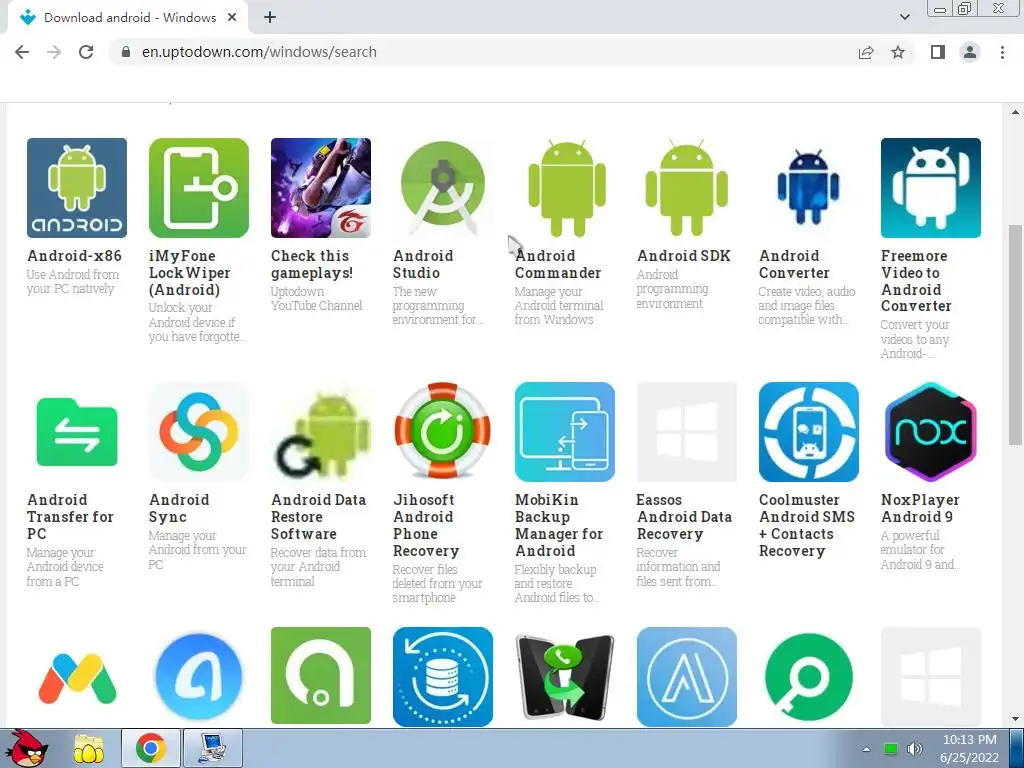The height and width of the screenshot is (768, 1024).
Task: Open the Android Sync icon
Action: point(199,432)
